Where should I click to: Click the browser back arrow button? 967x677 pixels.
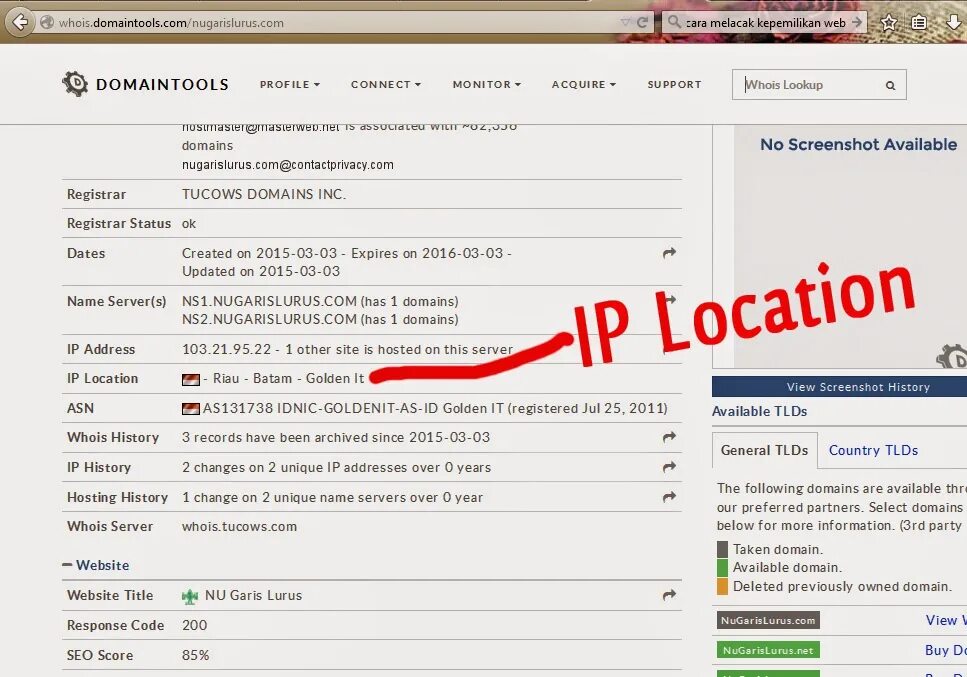click(19, 23)
